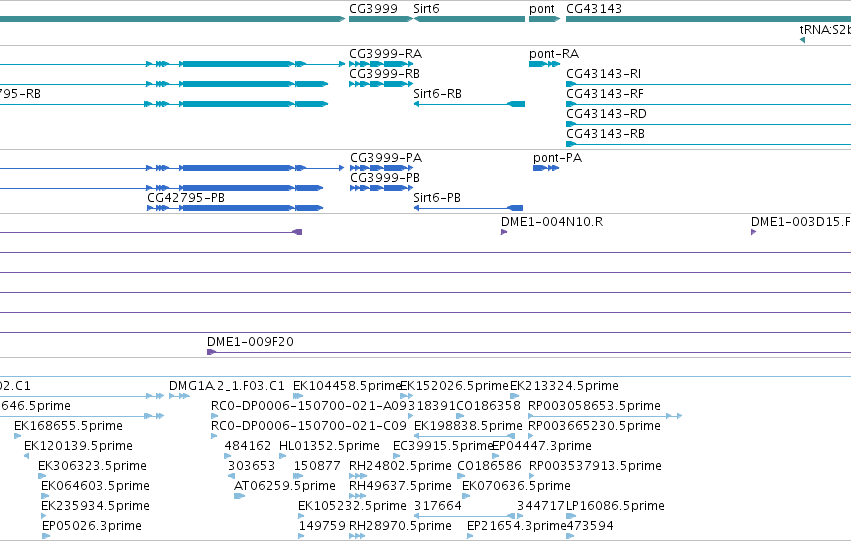
Task: Click the EP21654.3prime label
Action: click(517, 526)
